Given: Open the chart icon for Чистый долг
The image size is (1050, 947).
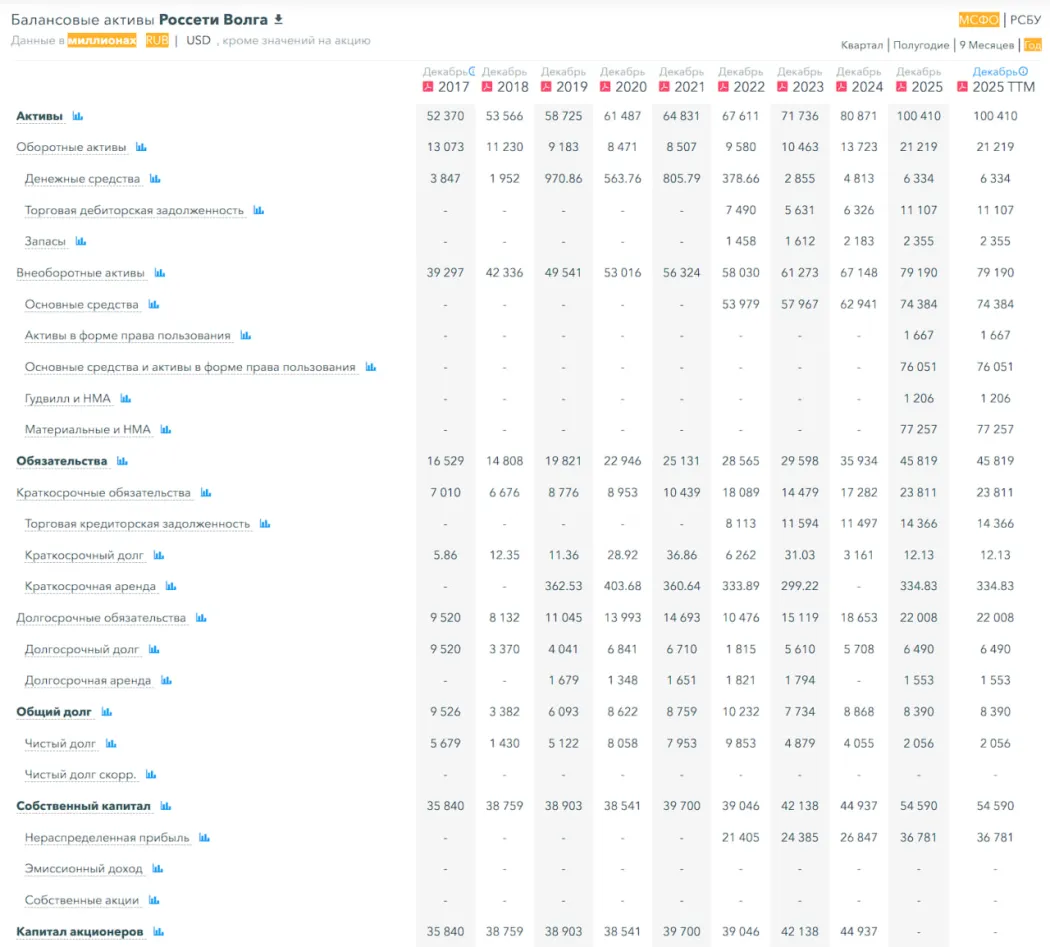Looking at the screenshot, I should pyautogui.click(x=111, y=744).
